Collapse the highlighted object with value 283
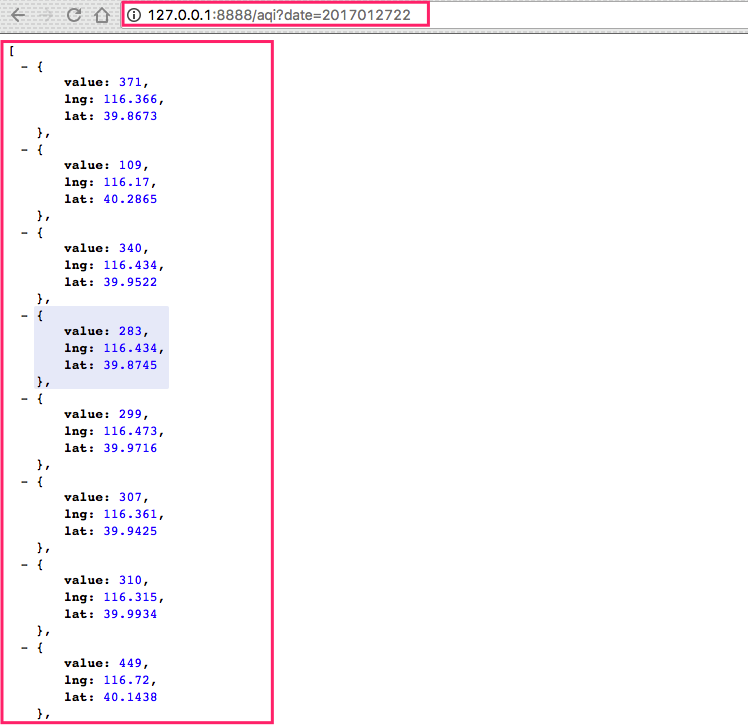The width and height of the screenshot is (748, 725). (24, 316)
